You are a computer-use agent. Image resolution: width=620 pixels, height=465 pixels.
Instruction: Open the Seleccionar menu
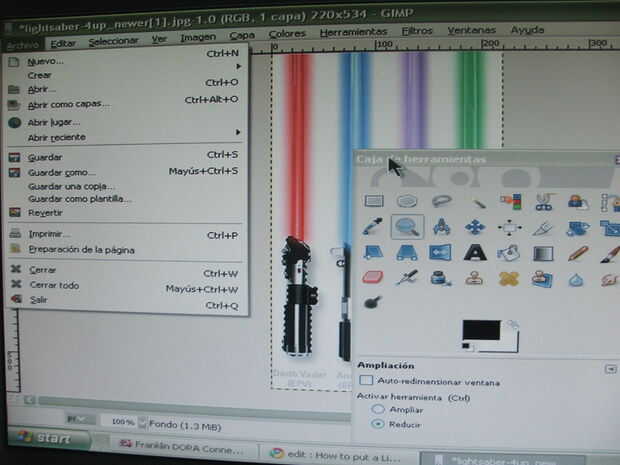(113, 42)
